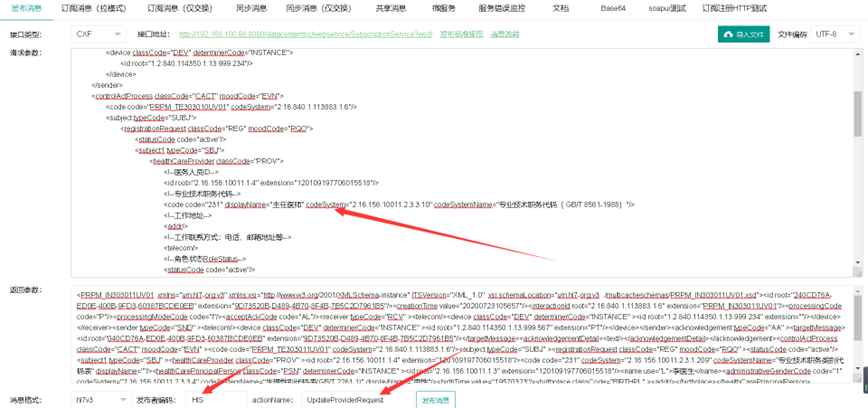
Task: Open the 微服务 tab
Action: (443, 9)
